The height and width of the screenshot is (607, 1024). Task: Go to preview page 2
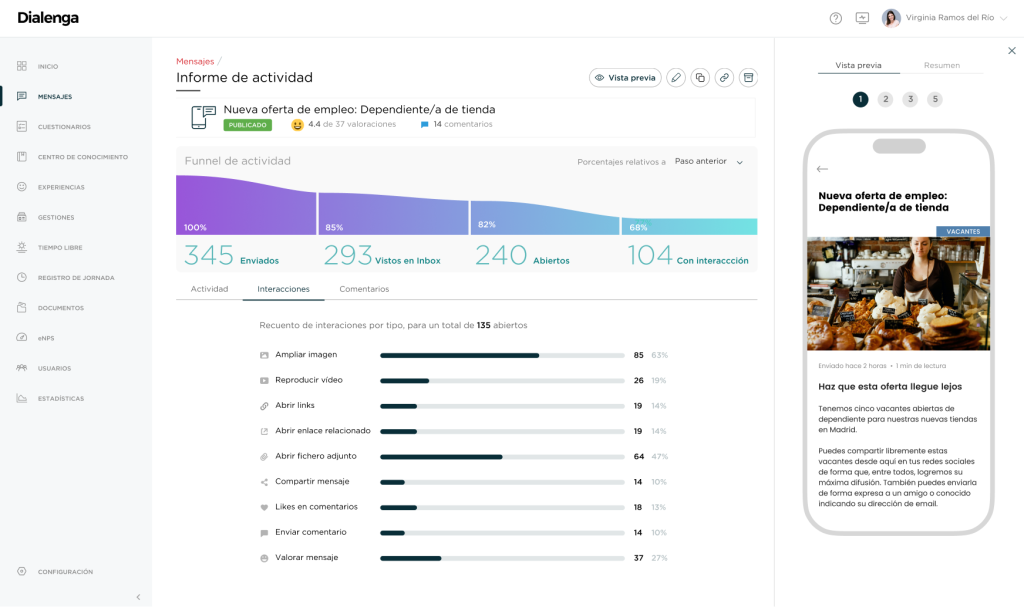(885, 99)
